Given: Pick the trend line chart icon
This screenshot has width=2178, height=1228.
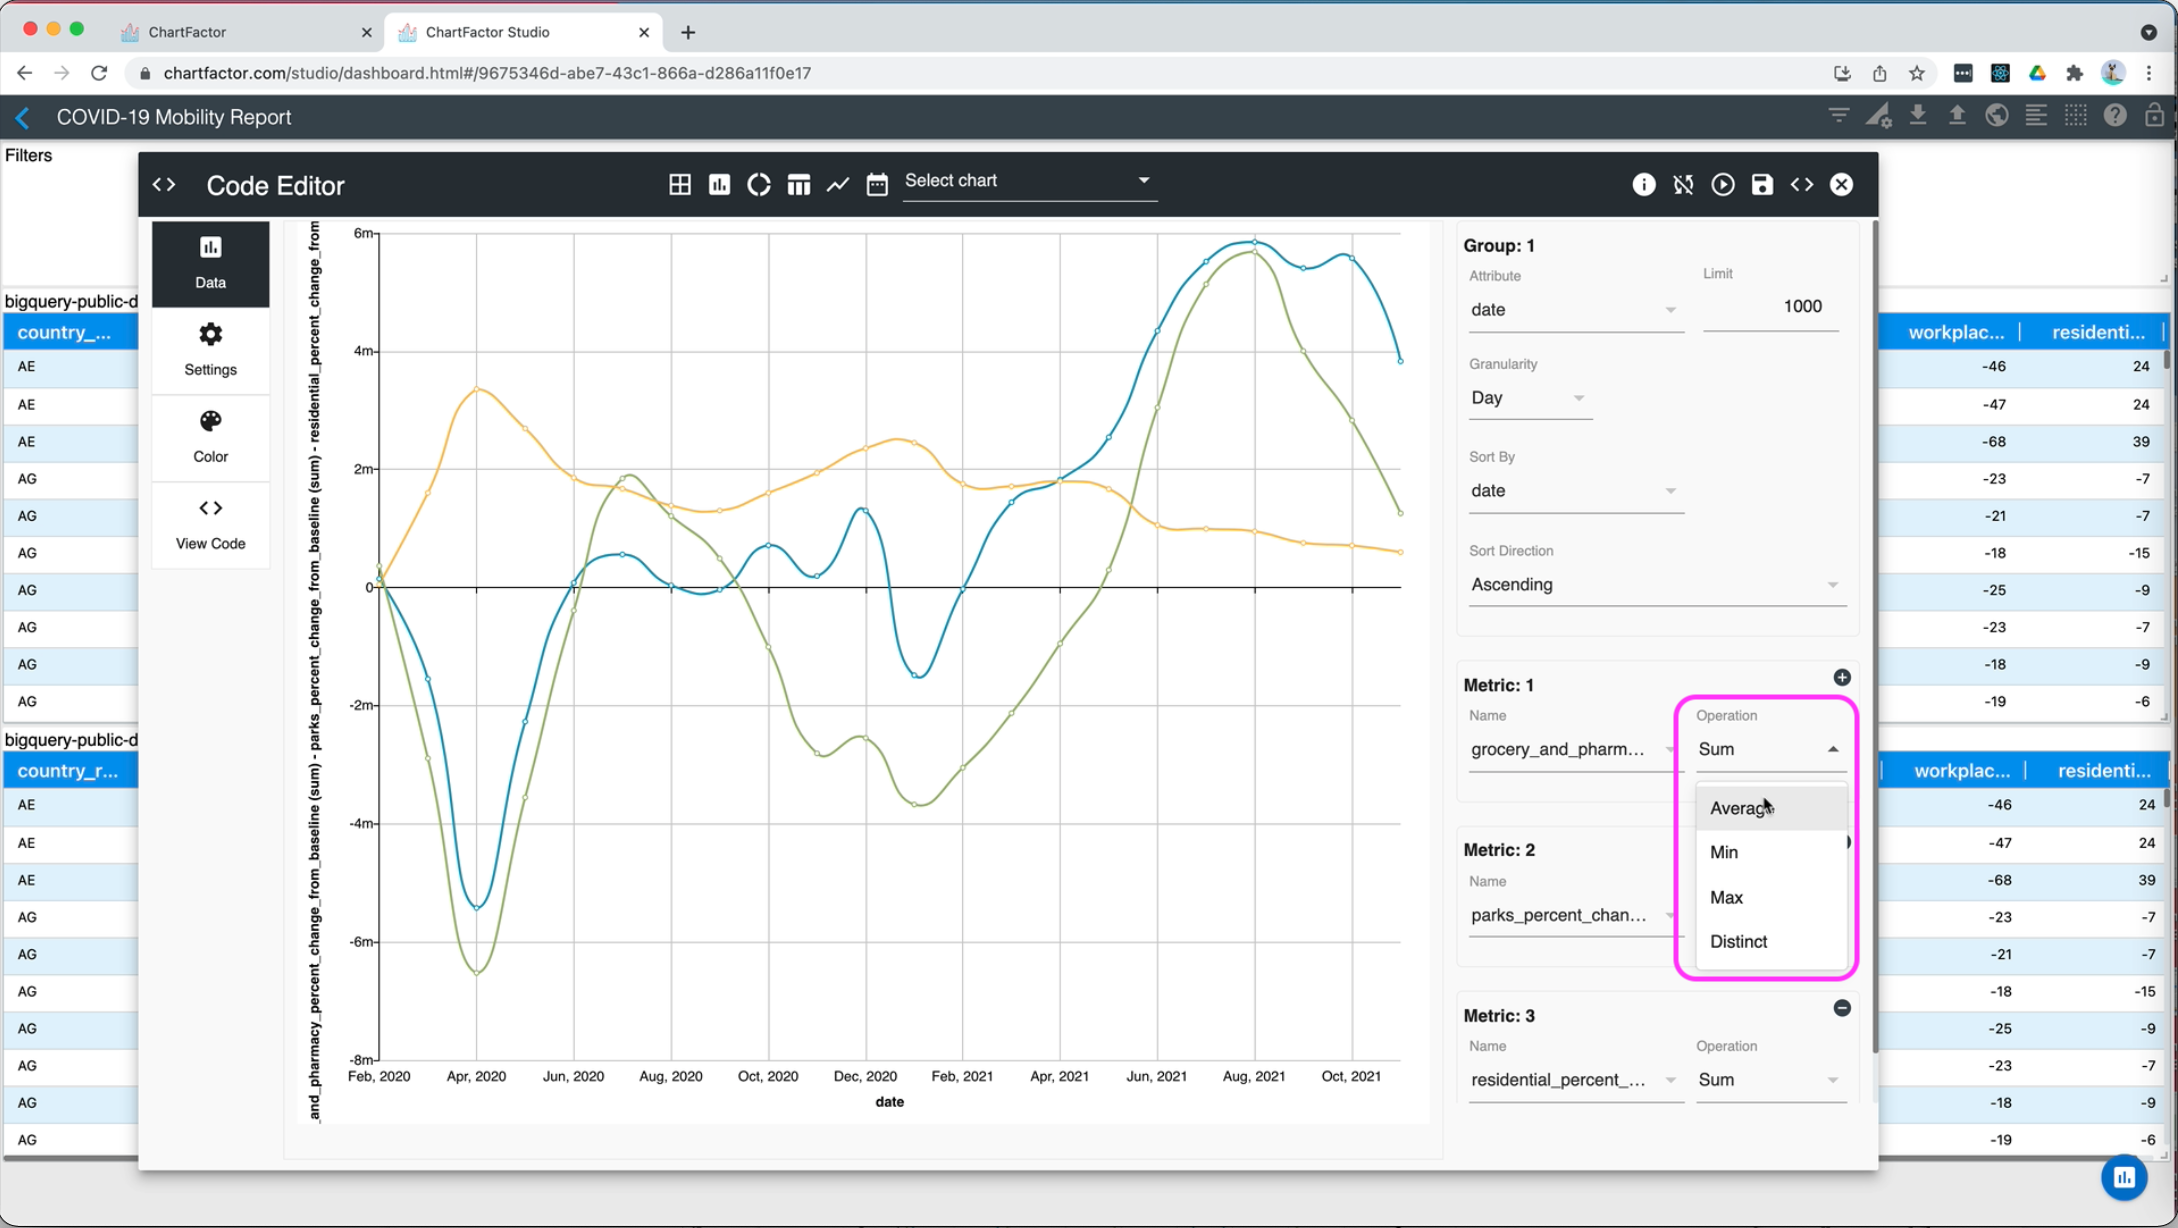Looking at the screenshot, I should [x=838, y=185].
